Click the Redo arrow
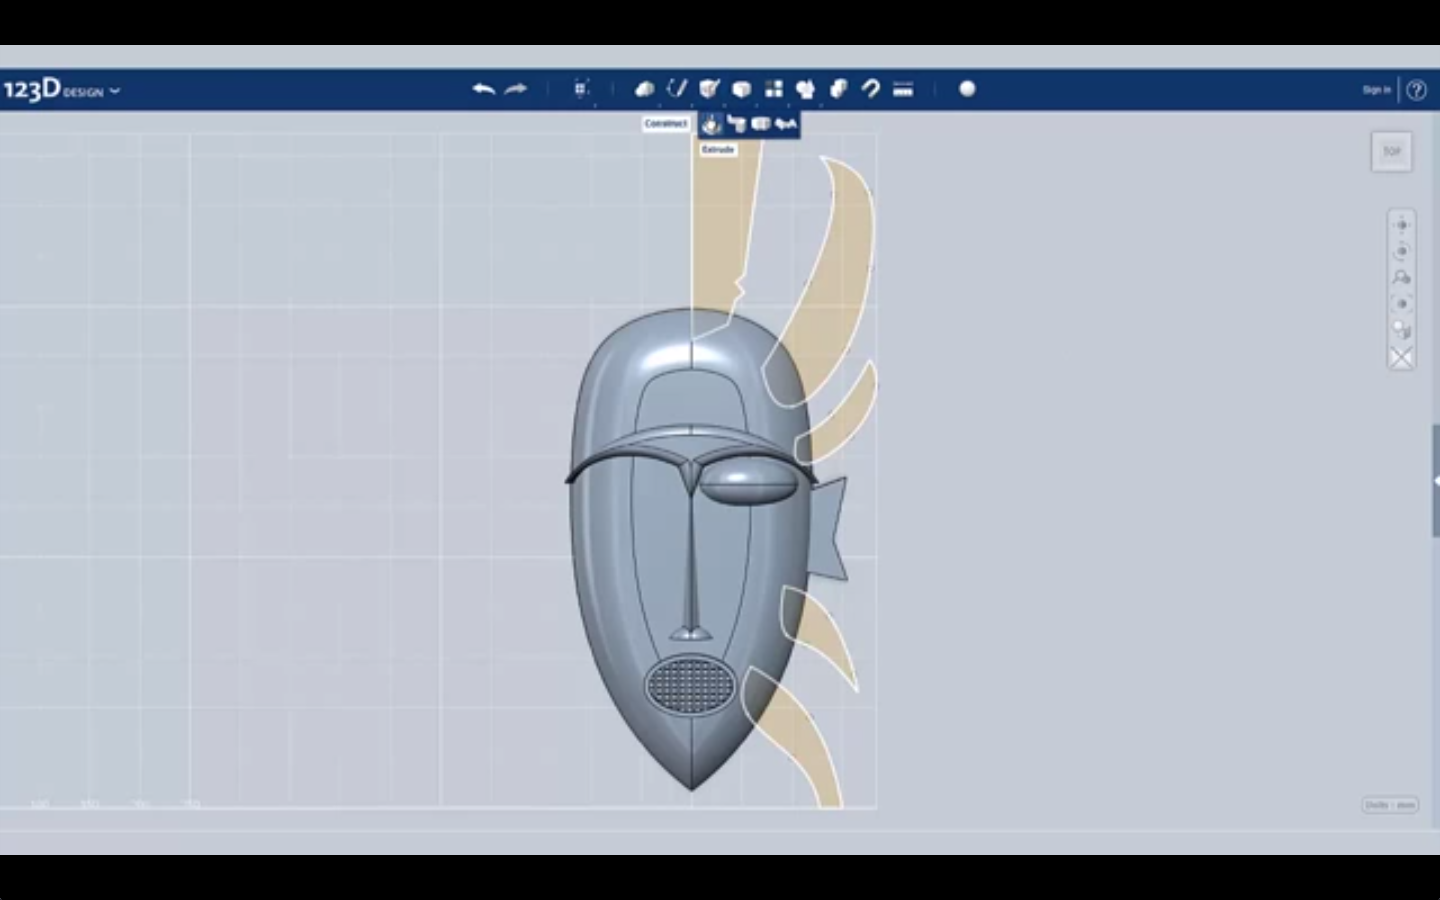 516,89
